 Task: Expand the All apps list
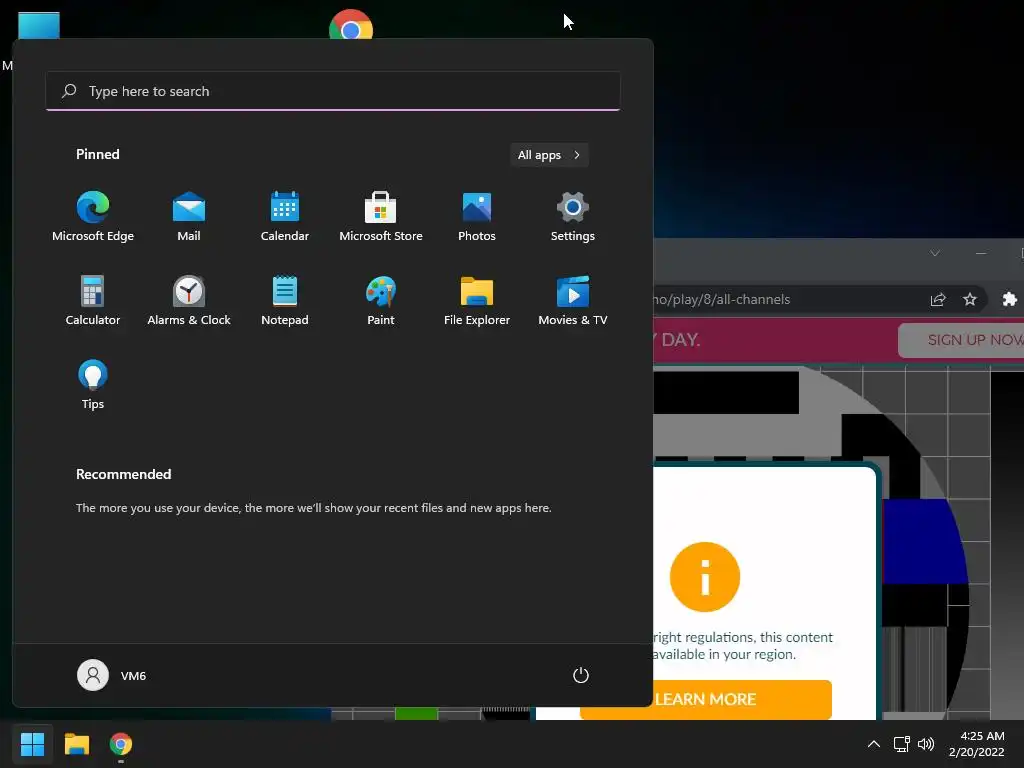pos(549,155)
